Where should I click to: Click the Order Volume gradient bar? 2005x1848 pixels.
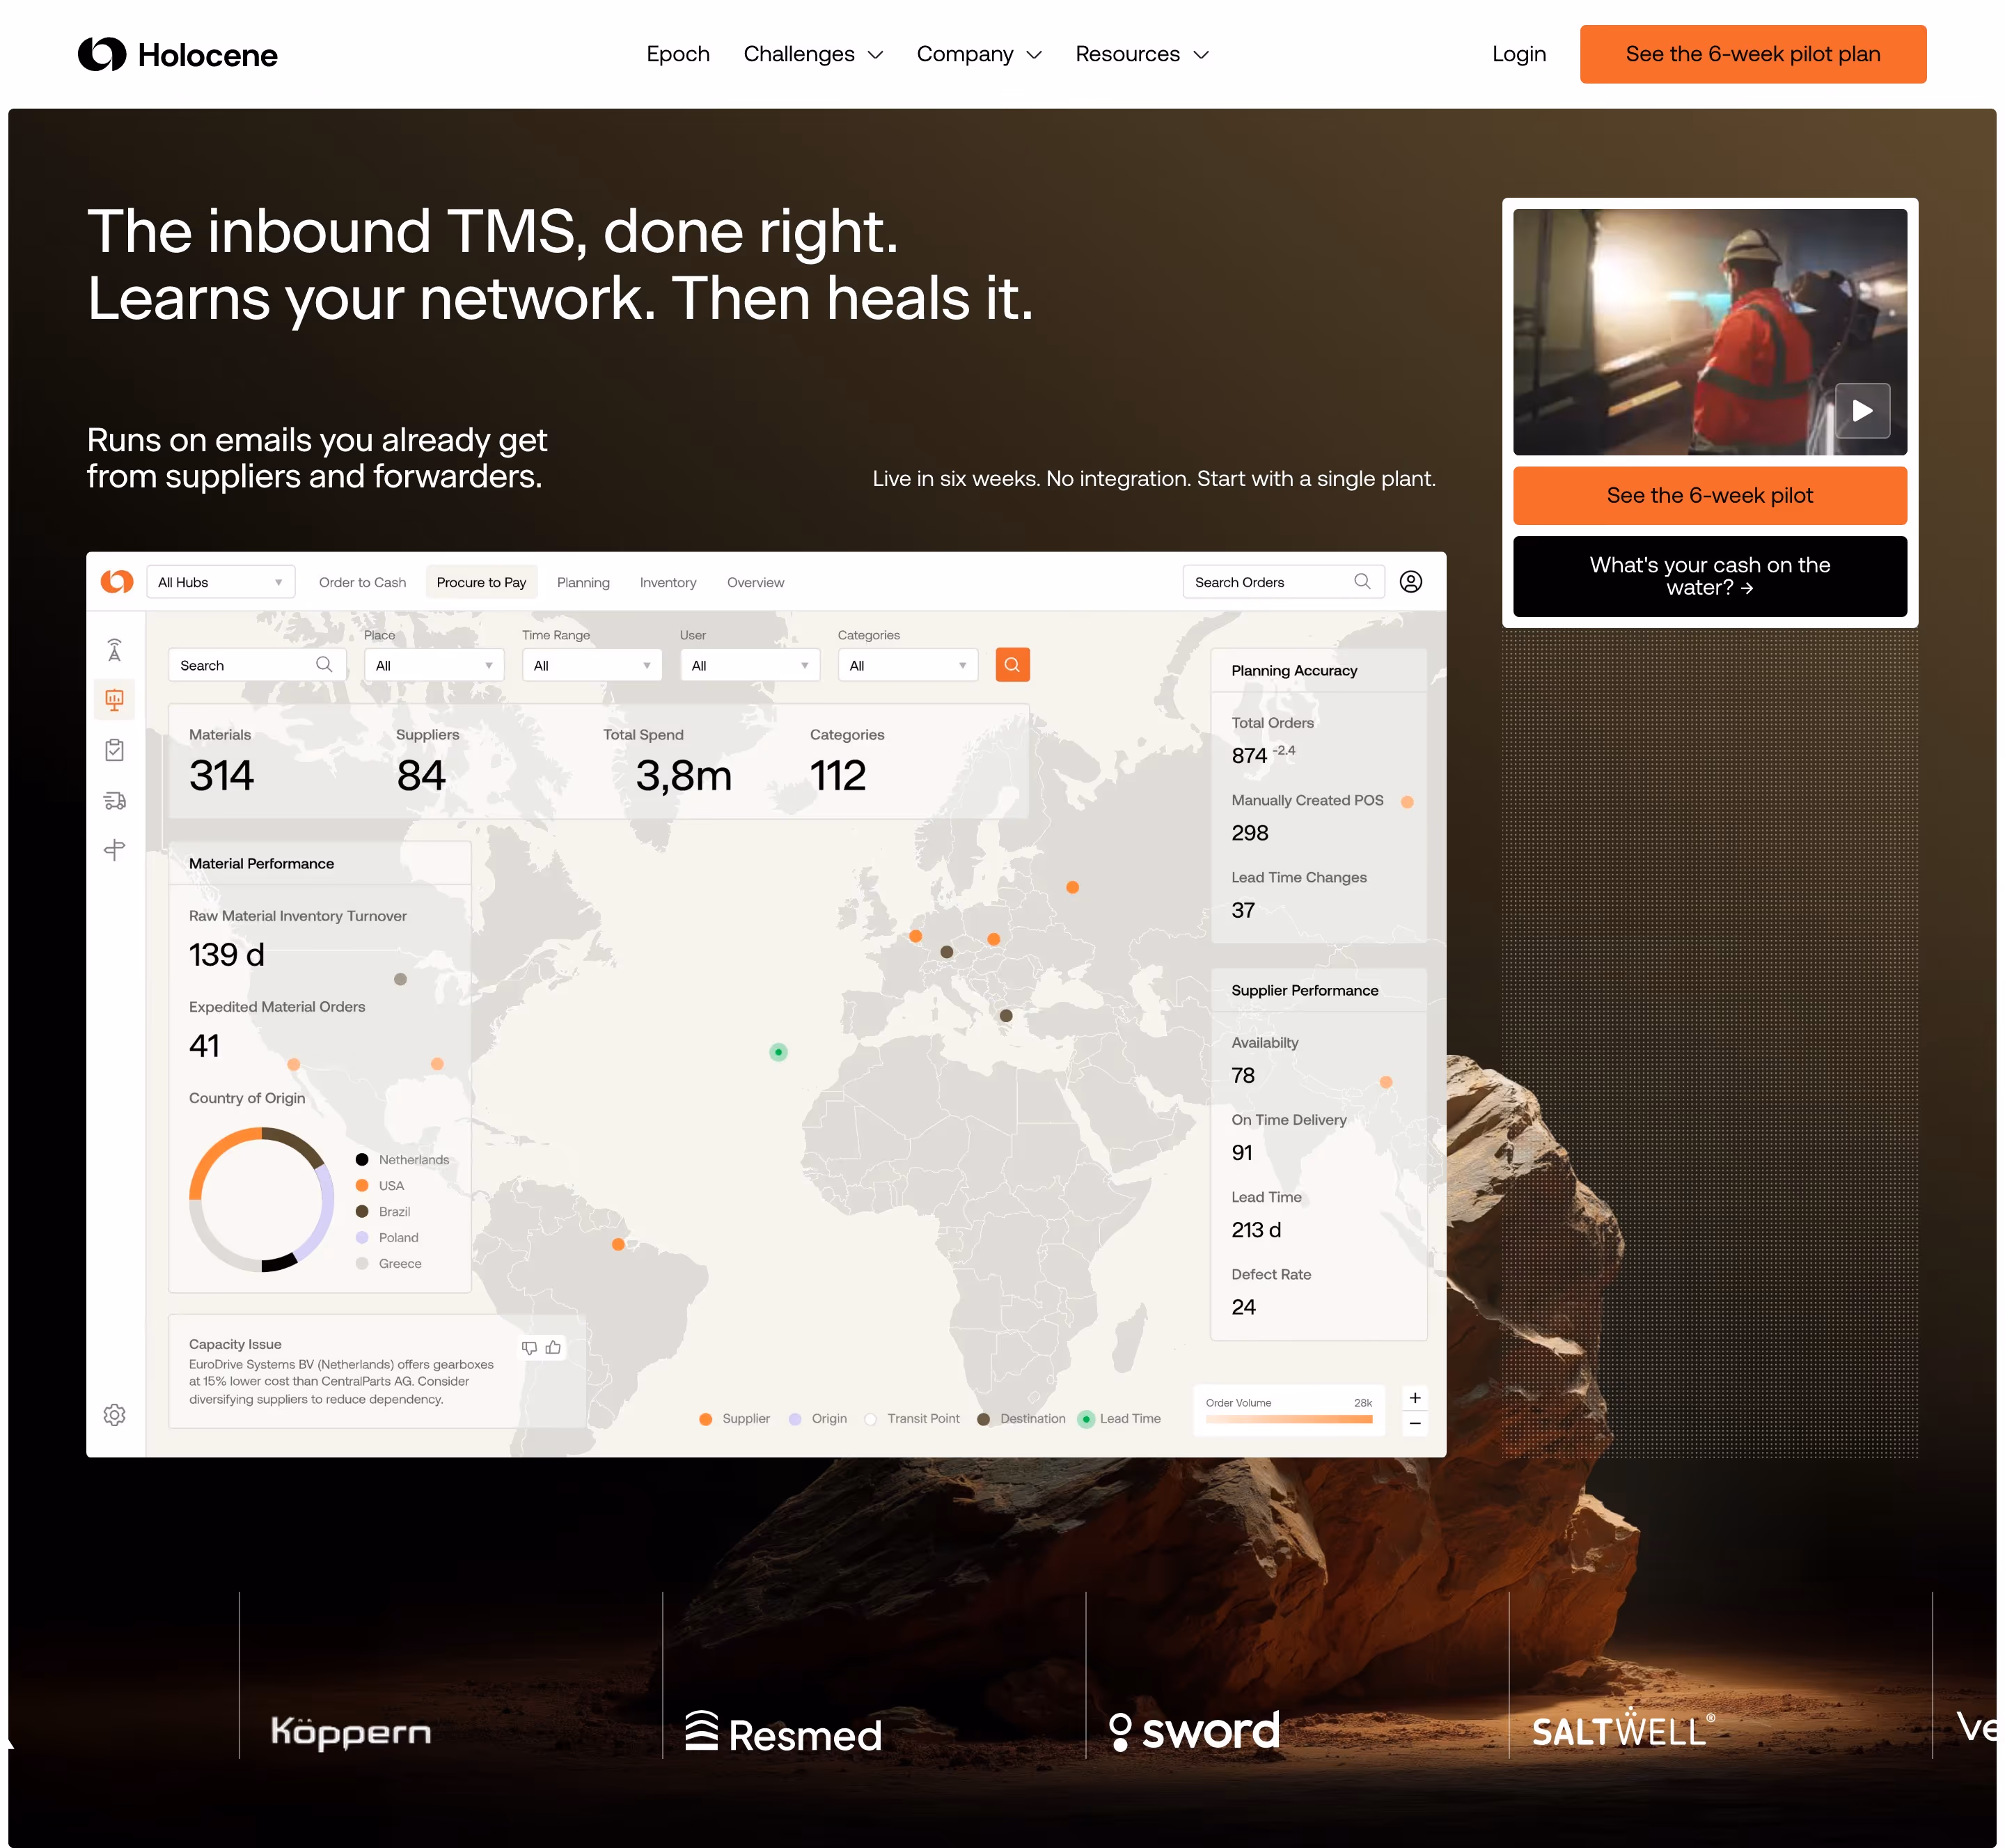(x=1288, y=1419)
